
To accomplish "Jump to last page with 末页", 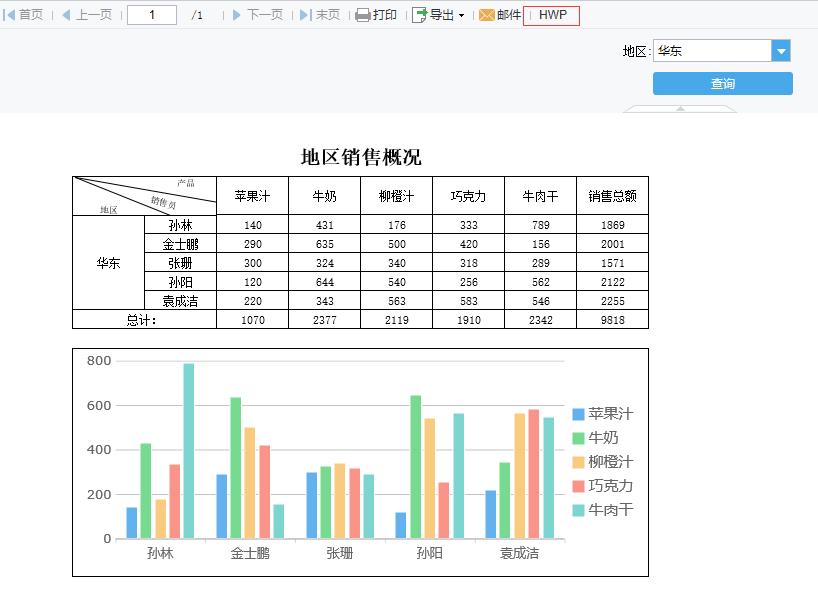I will (x=320, y=15).
